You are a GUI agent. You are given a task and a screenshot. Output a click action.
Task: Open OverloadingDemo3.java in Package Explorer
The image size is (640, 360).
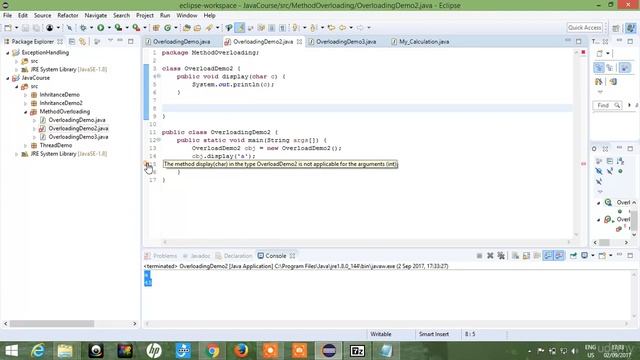click(78, 137)
